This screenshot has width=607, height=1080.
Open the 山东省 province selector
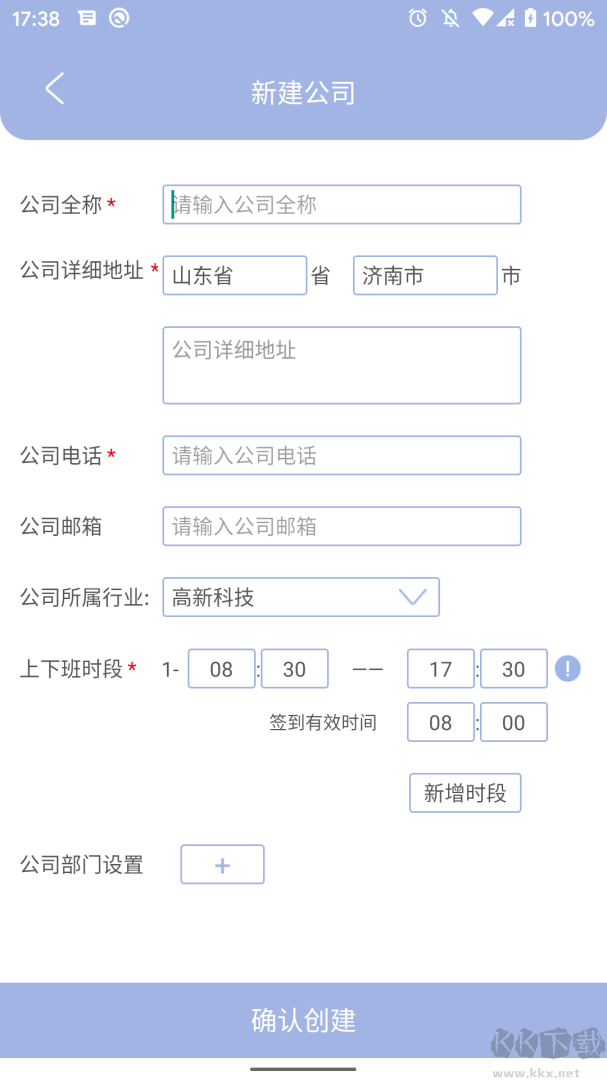coord(234,275)
